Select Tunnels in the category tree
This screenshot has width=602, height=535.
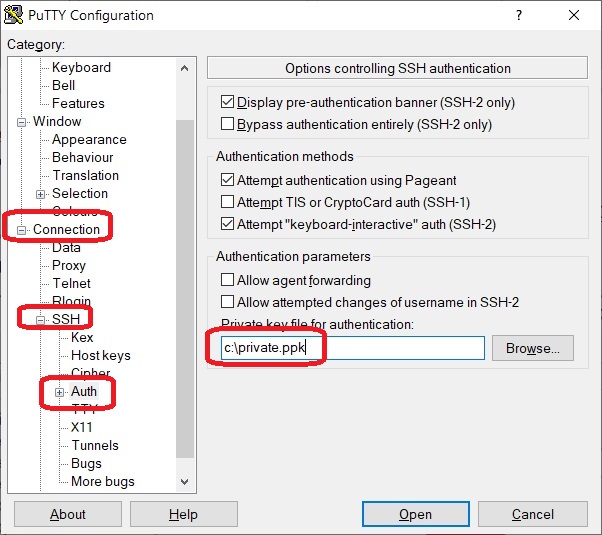pos(95,445)
